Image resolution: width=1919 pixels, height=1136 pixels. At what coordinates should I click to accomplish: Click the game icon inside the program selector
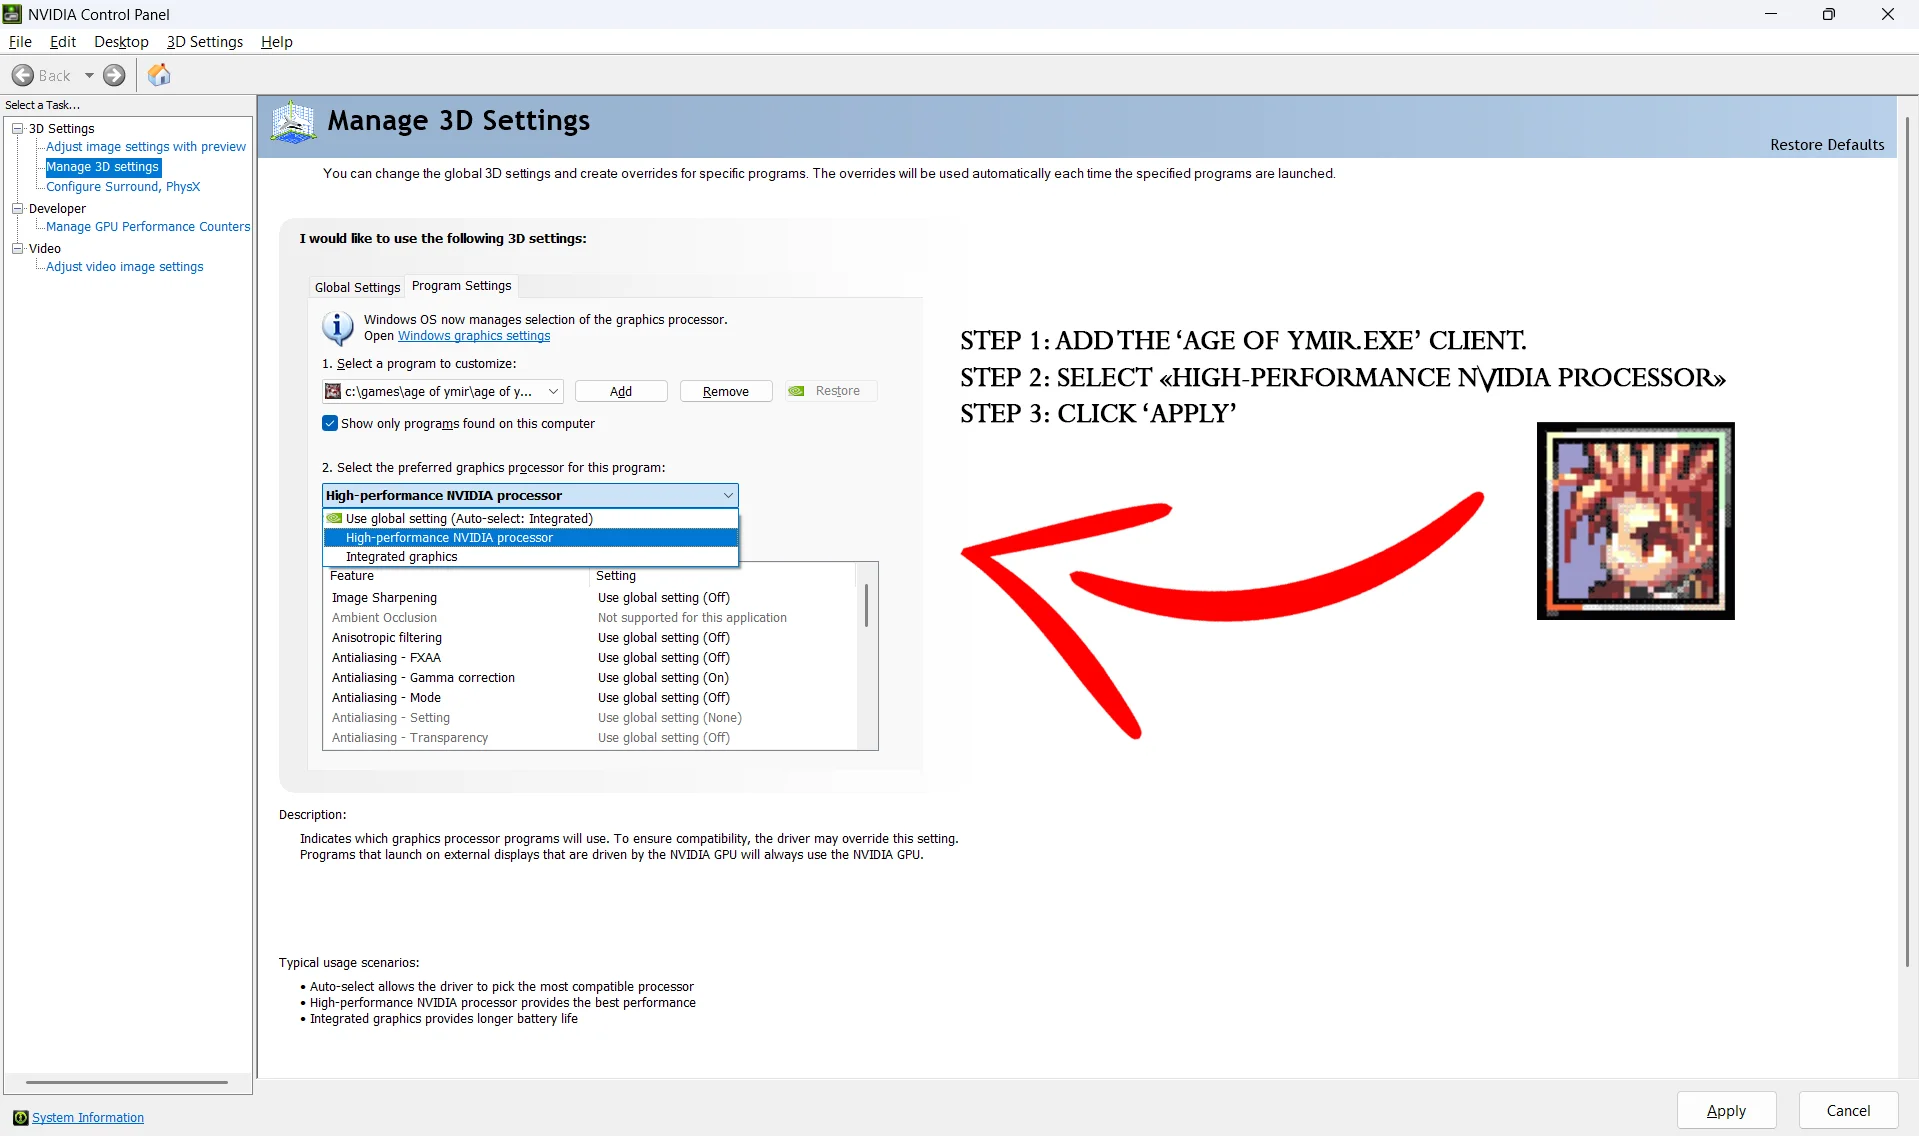pos(333,391)
